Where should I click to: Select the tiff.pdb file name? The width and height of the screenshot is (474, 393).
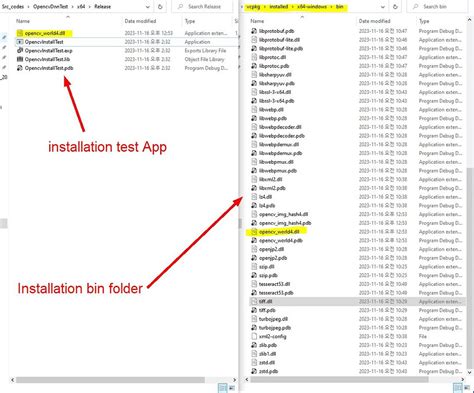(267, 310)
